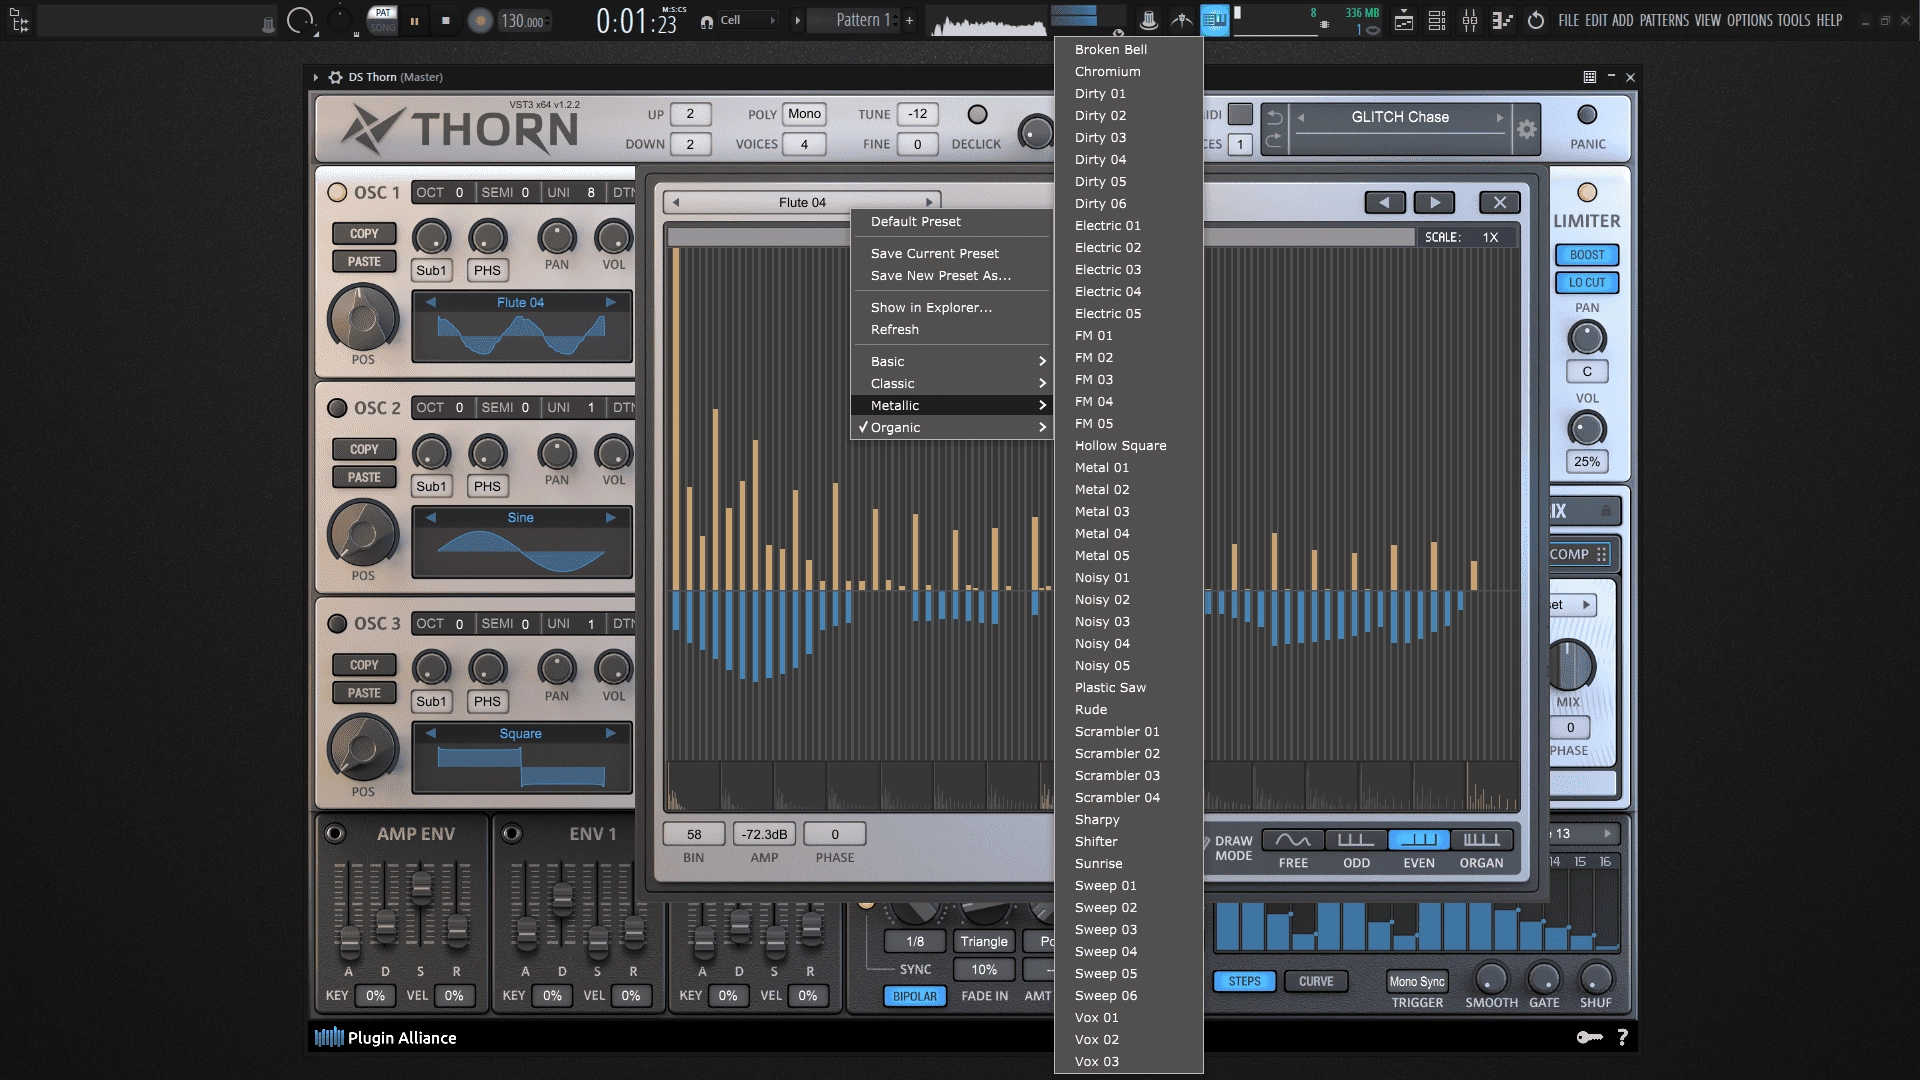This screenshot has width=1920, height=1080.
Task: Click OSC 2 PASTE button
Action: click(x=364, y=478)
